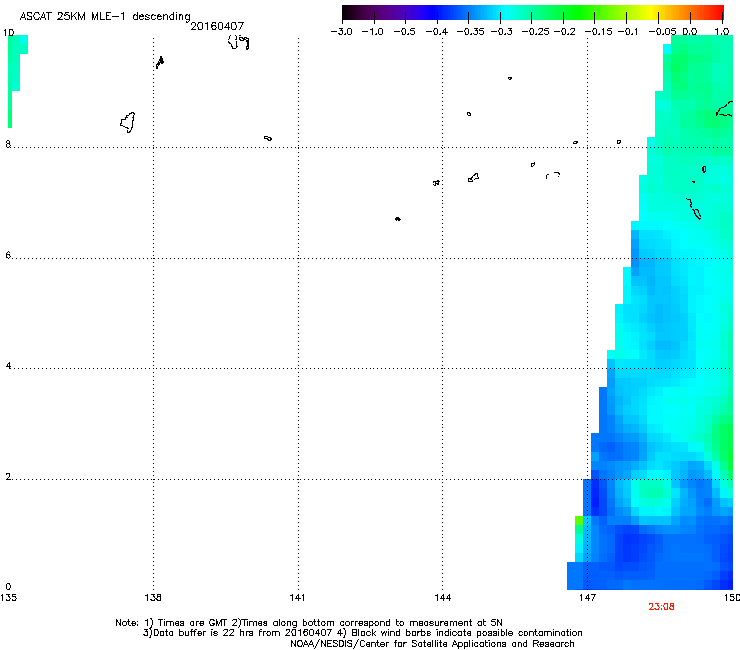The image size is (740, 650).
Task: Click the colorbar label 1.0
Action: point(722,32)
